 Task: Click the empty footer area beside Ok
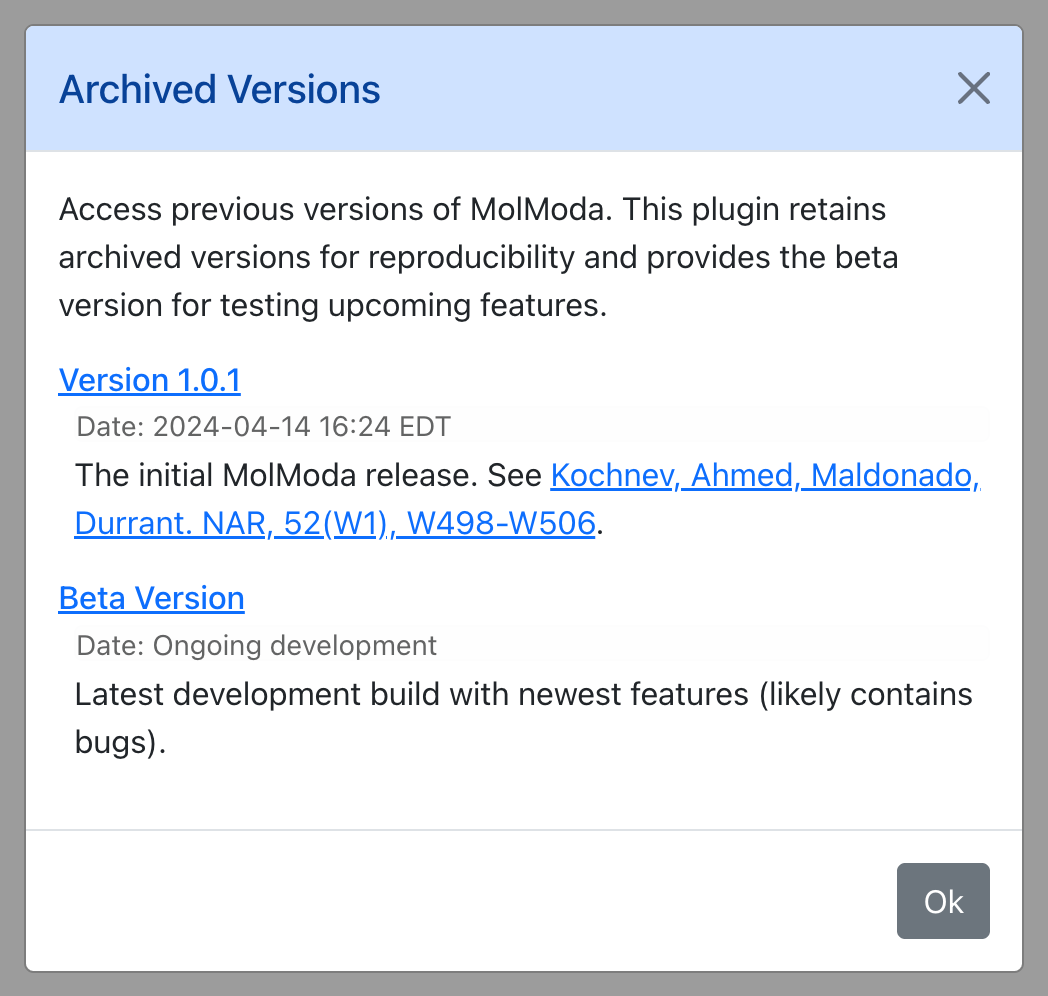click(461, 901)
